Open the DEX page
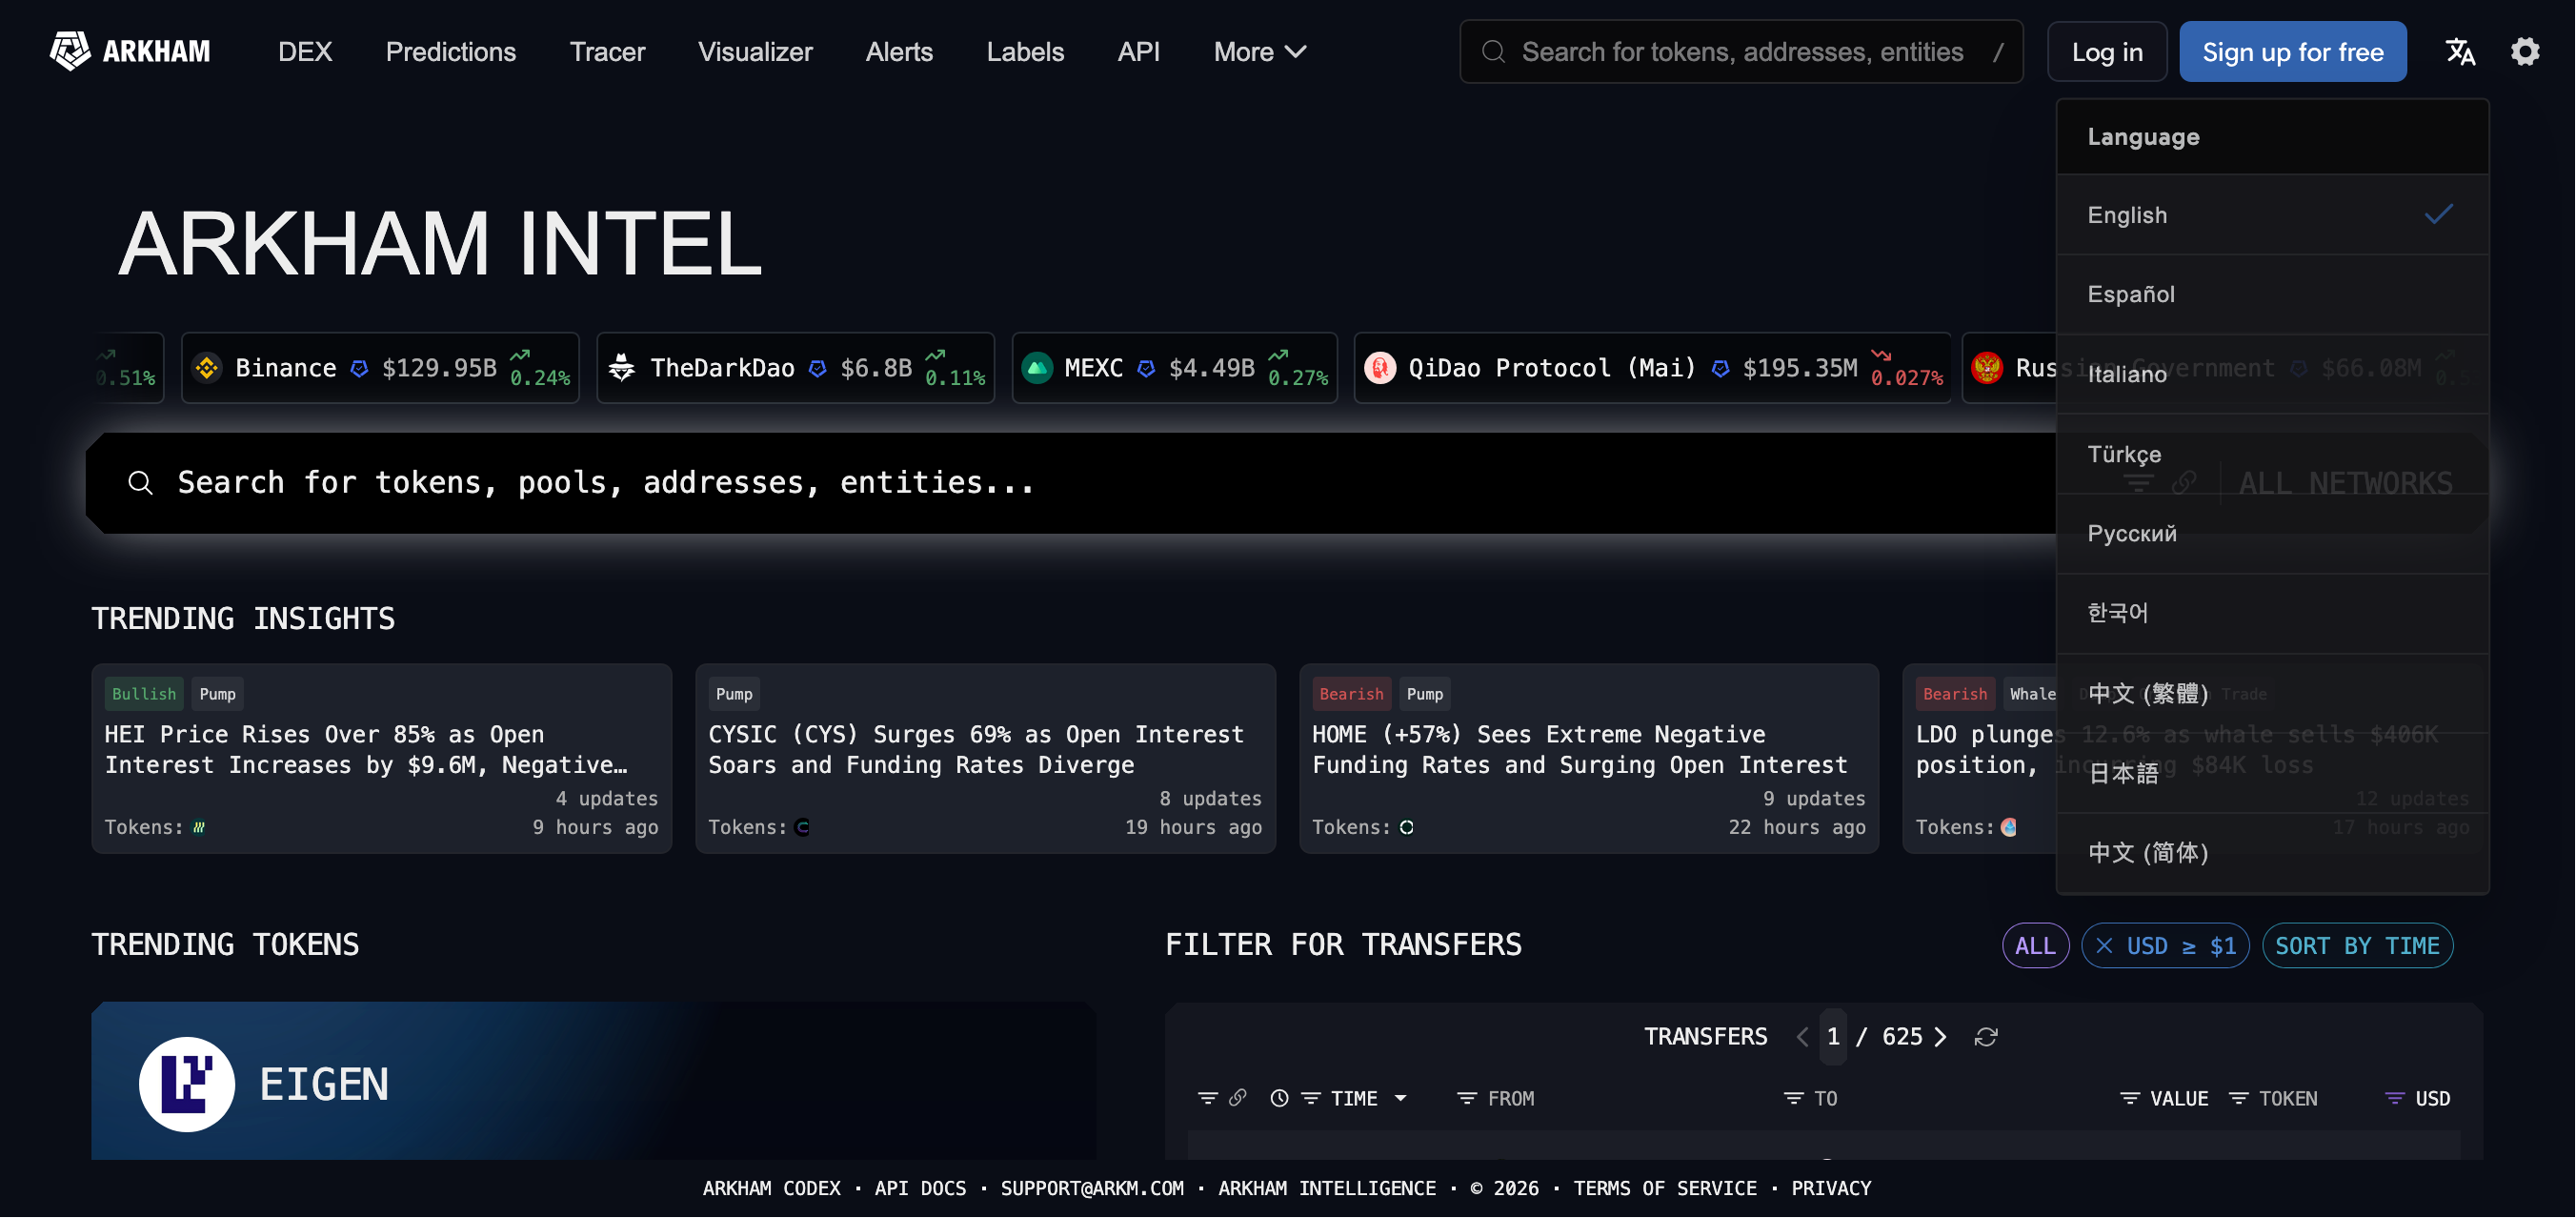Image resolution: width=2576 pixels, height=1218 pixels. [305, 51]
